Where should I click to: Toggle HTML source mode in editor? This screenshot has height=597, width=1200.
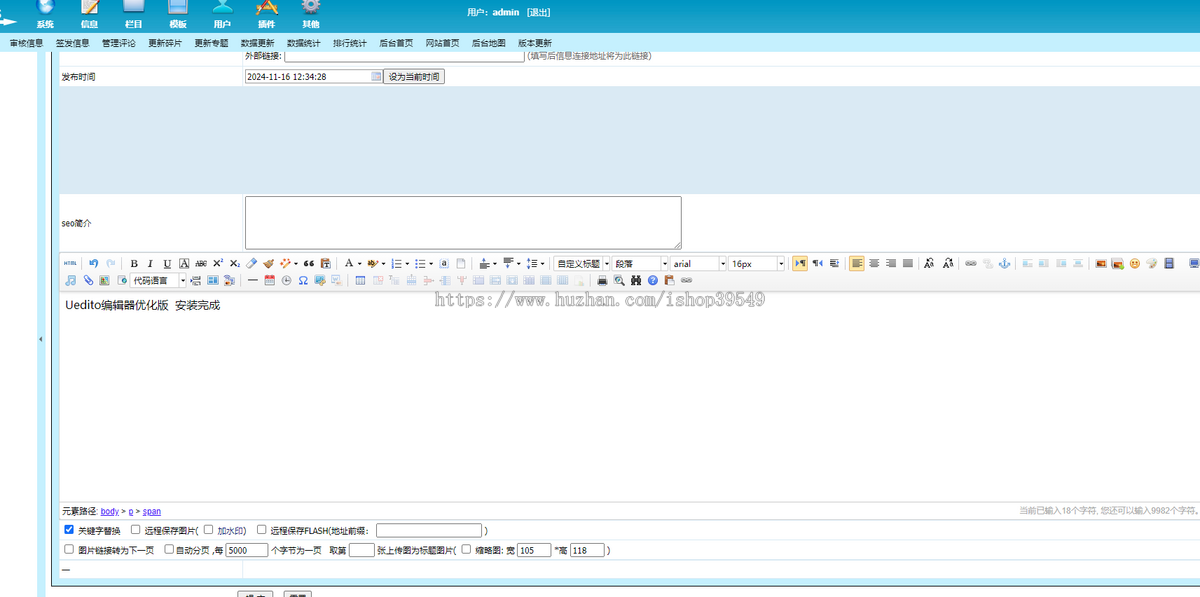[x=70, y=263]
